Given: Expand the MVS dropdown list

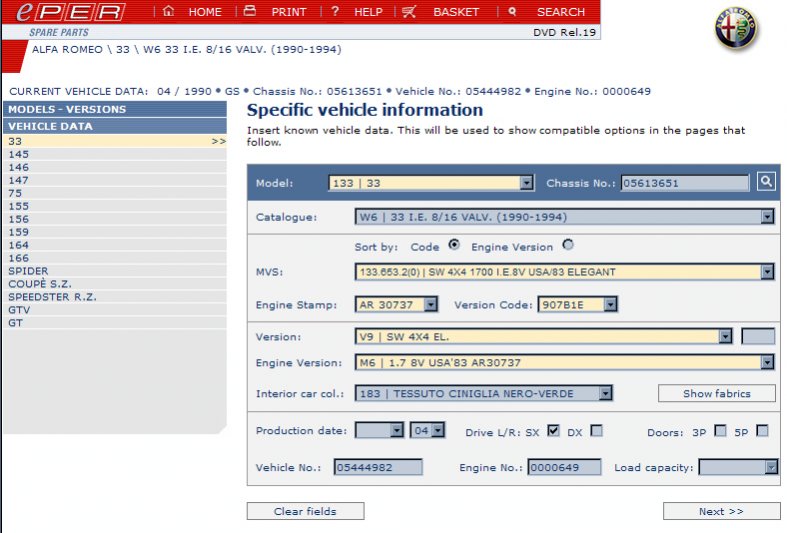Looking at the screenshot, I should coord(767,272).
